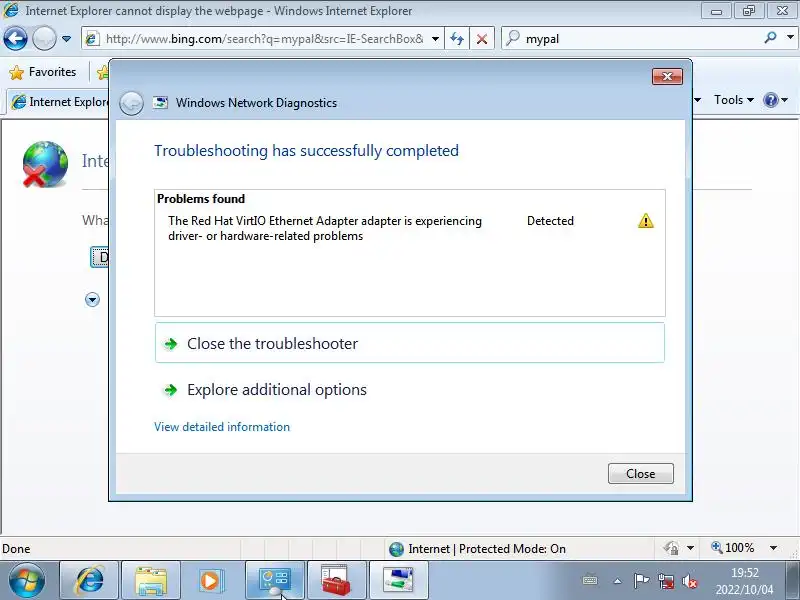The height and width of the screenshot is (600, 800).
Task: Click the Detected status text
Action: tap(550, 221)
